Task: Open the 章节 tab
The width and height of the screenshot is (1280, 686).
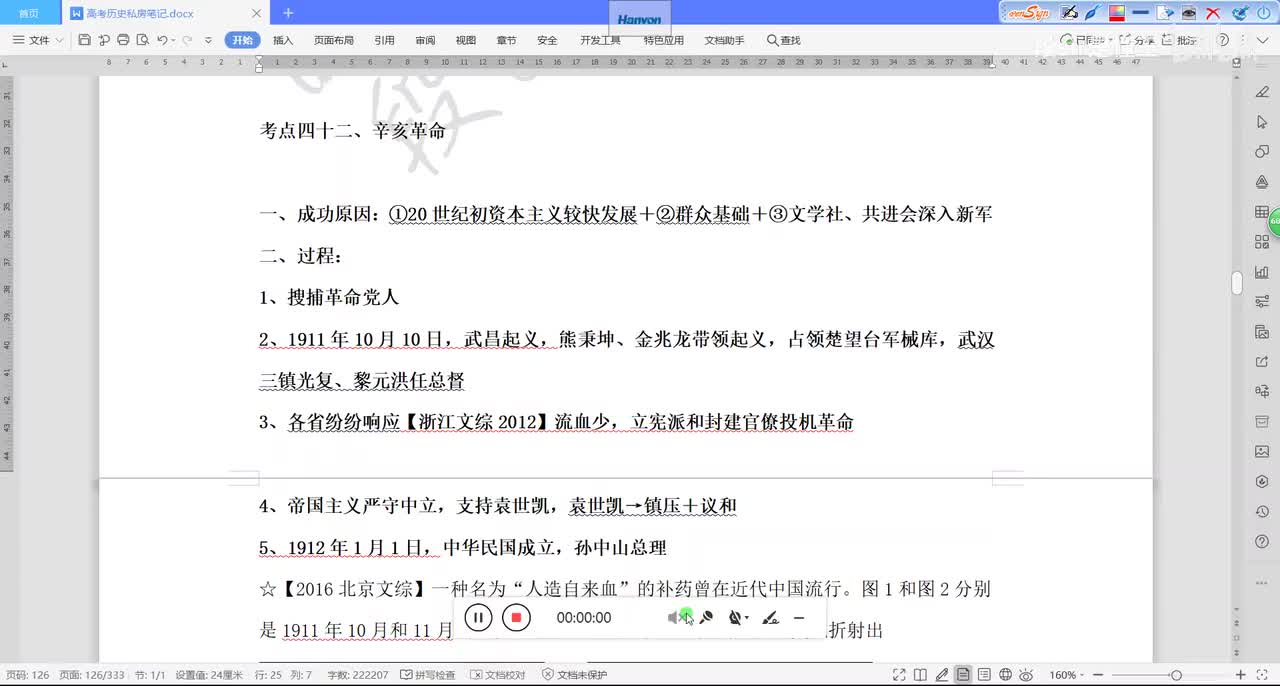Action: (x=506, y=40)
